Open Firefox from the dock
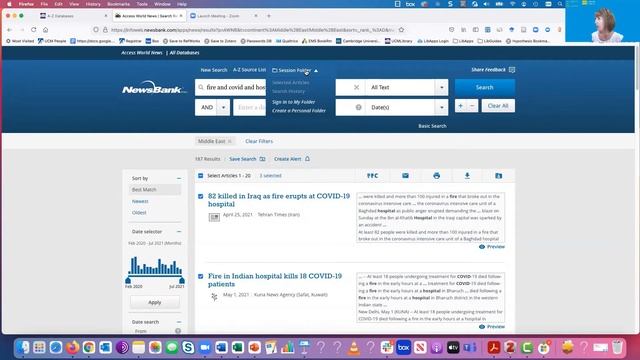 click(x=73, y=347)
